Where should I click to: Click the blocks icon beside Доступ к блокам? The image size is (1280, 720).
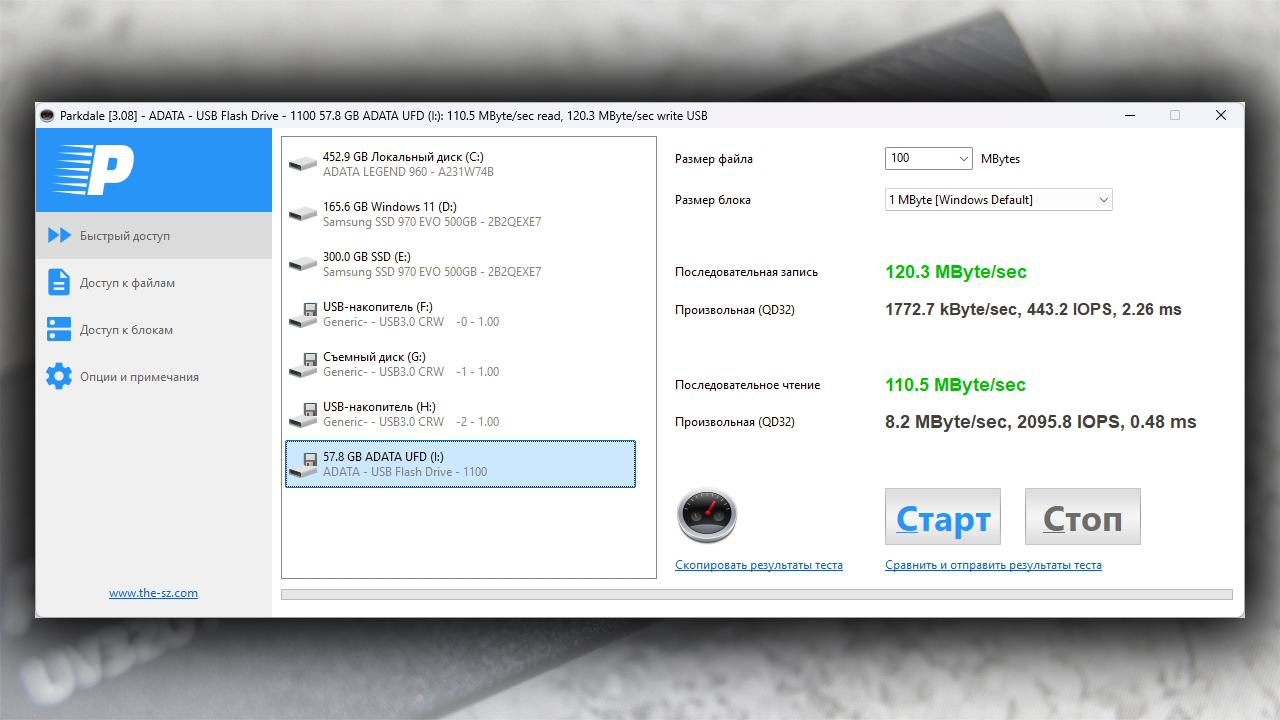point(59,330)
